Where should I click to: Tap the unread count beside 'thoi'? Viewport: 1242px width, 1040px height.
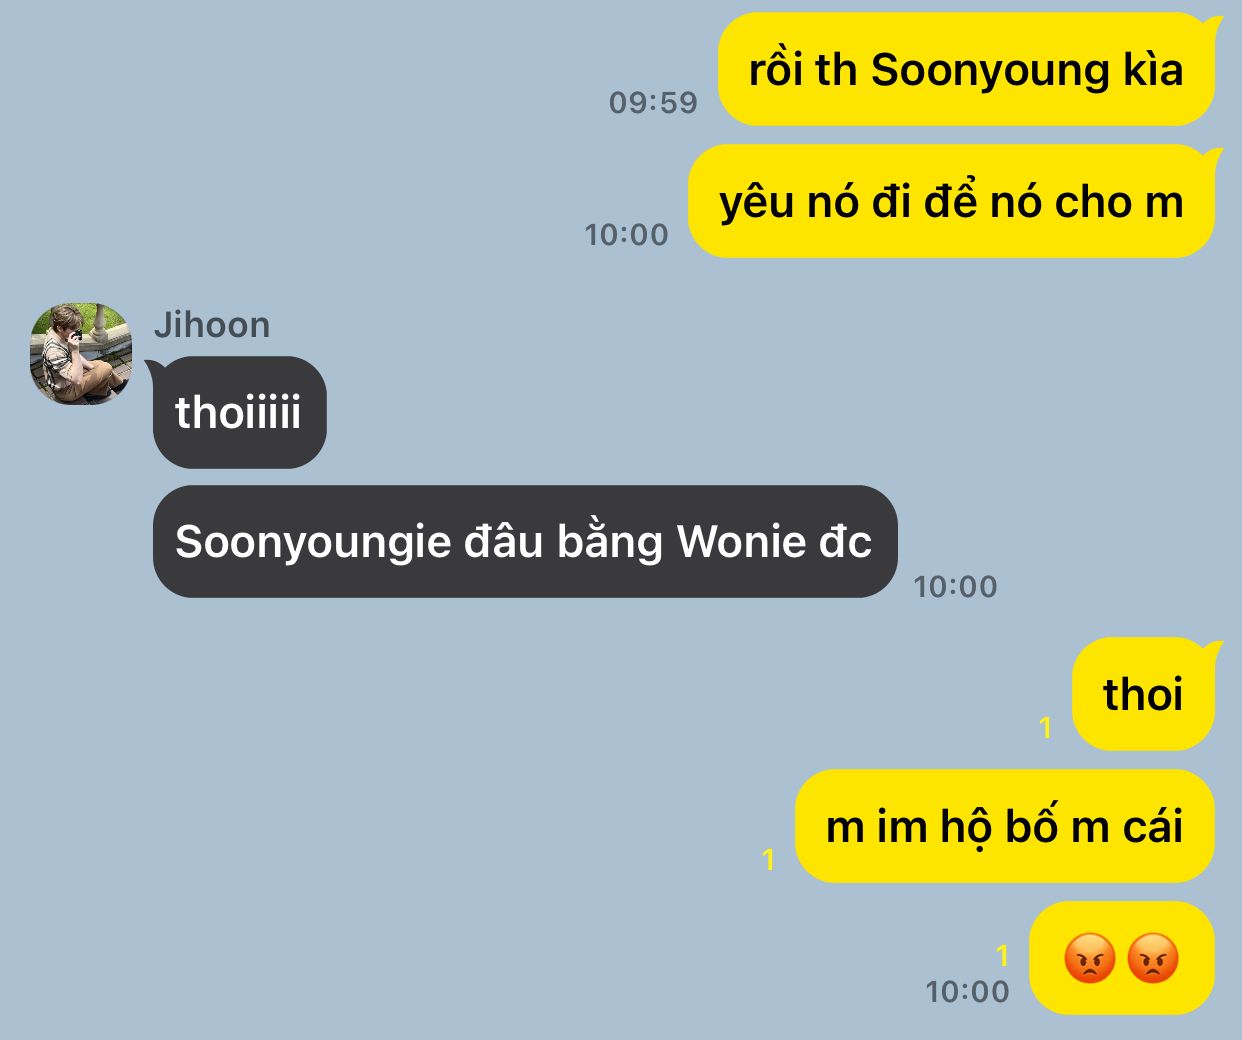click(x=1046, y=727)
